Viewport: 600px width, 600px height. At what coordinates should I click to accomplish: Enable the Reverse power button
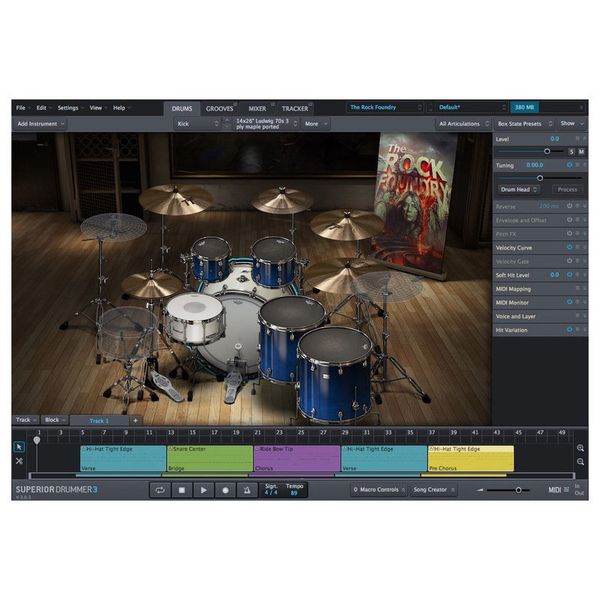569,206
